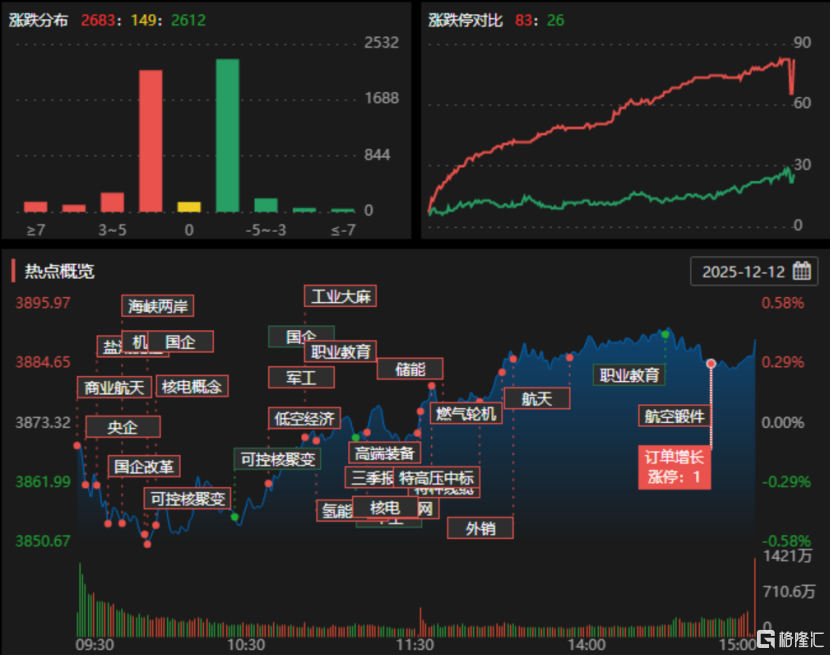This screenshot has width=831, height=656.
Task: Click the 航天 timeline marker label
Action: (536, 398)
